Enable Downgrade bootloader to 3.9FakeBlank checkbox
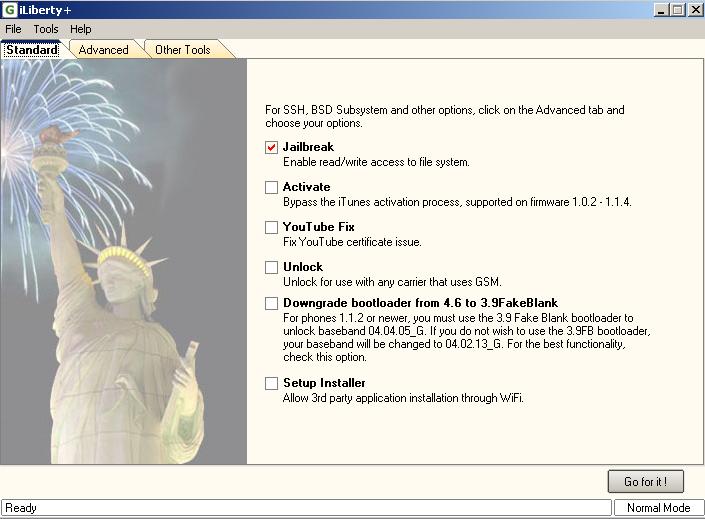This screenshot has height=519, width=705. point(271,303)
